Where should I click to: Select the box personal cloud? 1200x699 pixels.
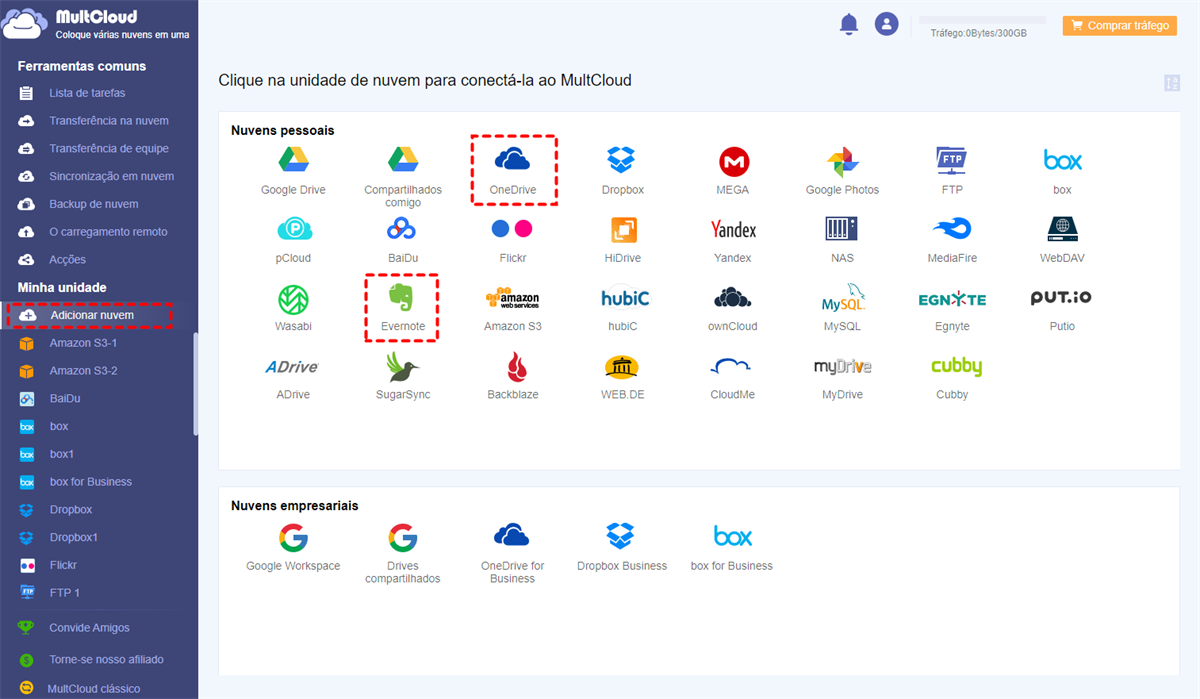pyautogui.click(x=1062, y=170)
